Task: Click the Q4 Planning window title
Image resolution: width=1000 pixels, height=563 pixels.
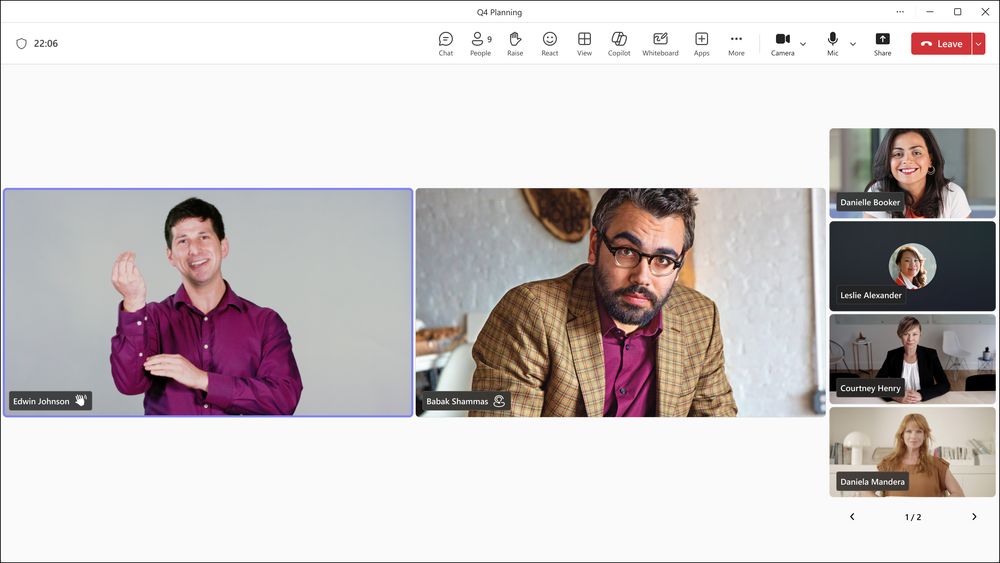Action: click(x=499, y=12)
